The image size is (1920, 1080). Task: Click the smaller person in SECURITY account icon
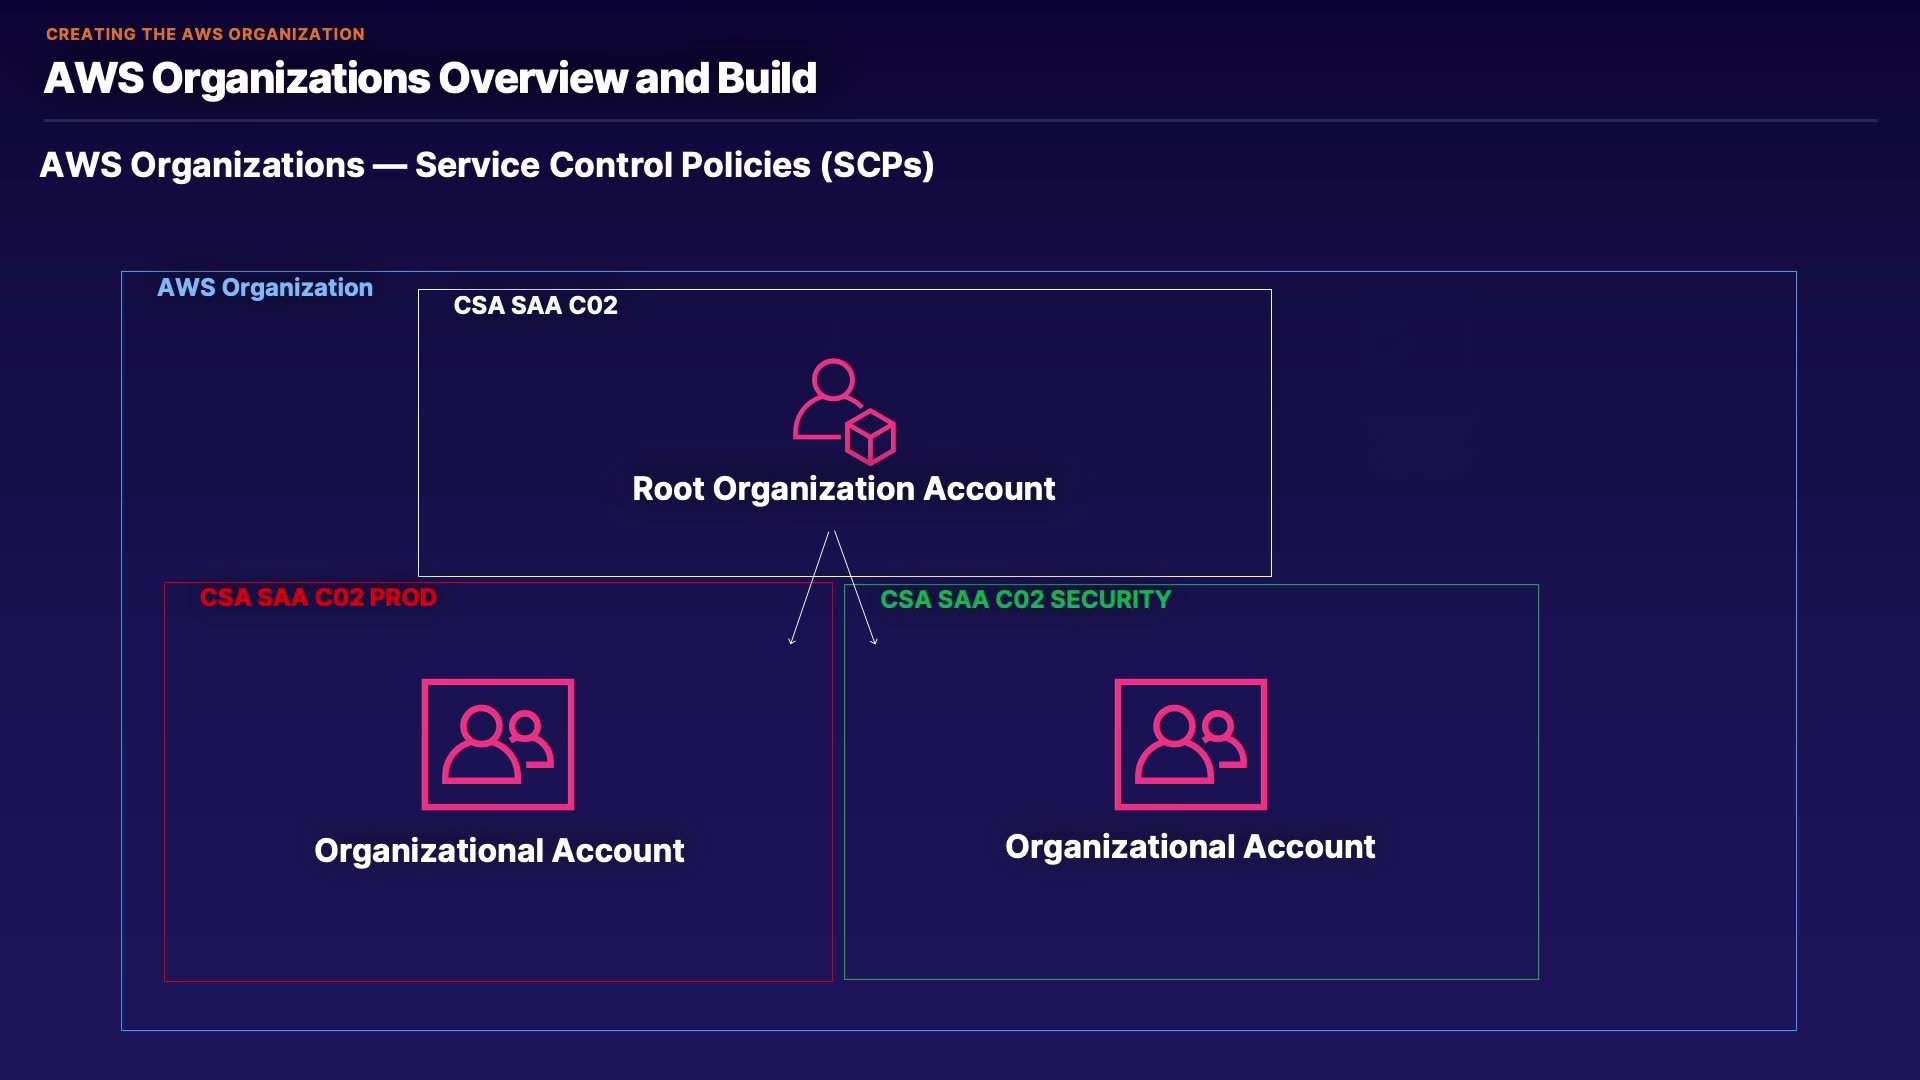pos(1222,735)
